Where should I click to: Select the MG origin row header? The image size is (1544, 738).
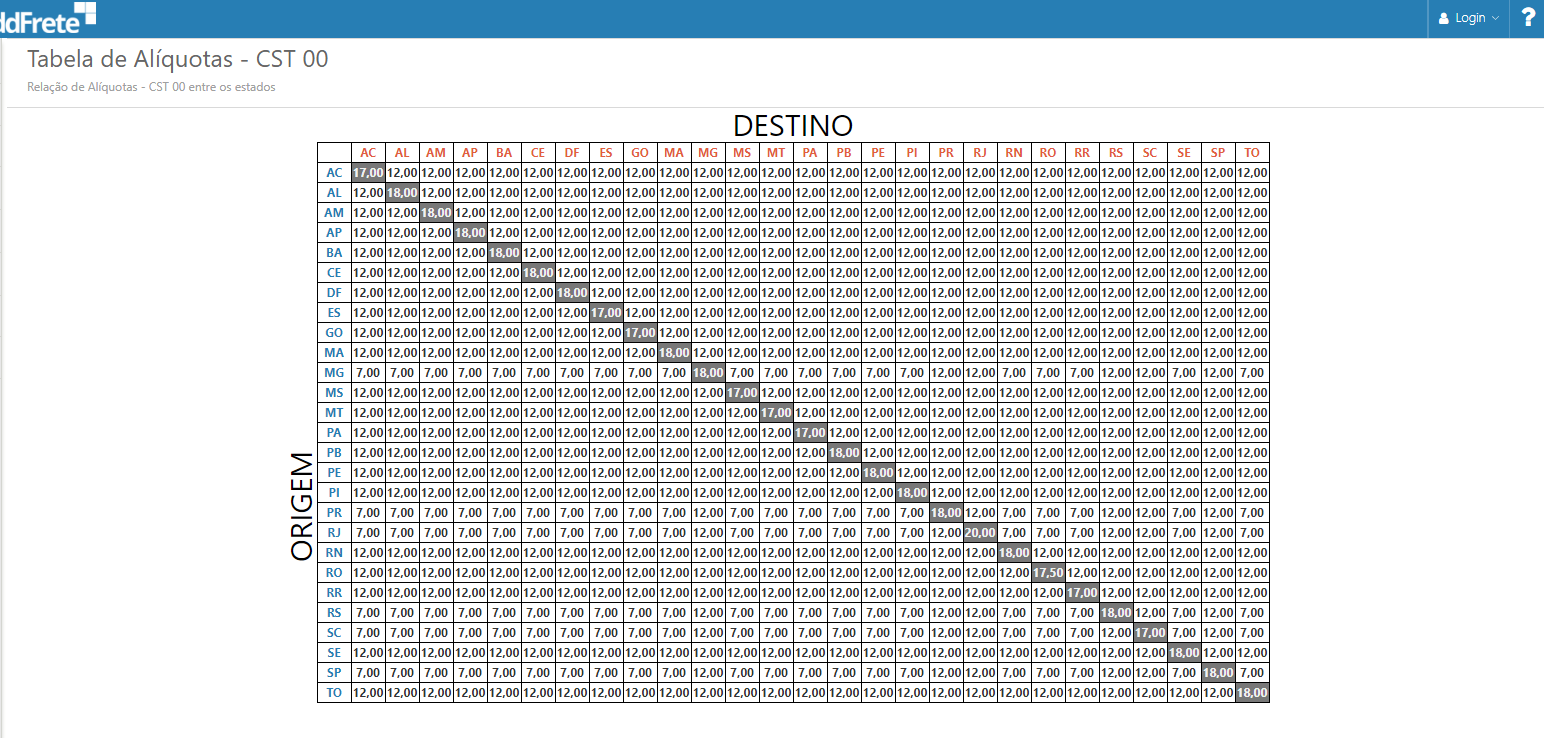click(x=334, y=372)
